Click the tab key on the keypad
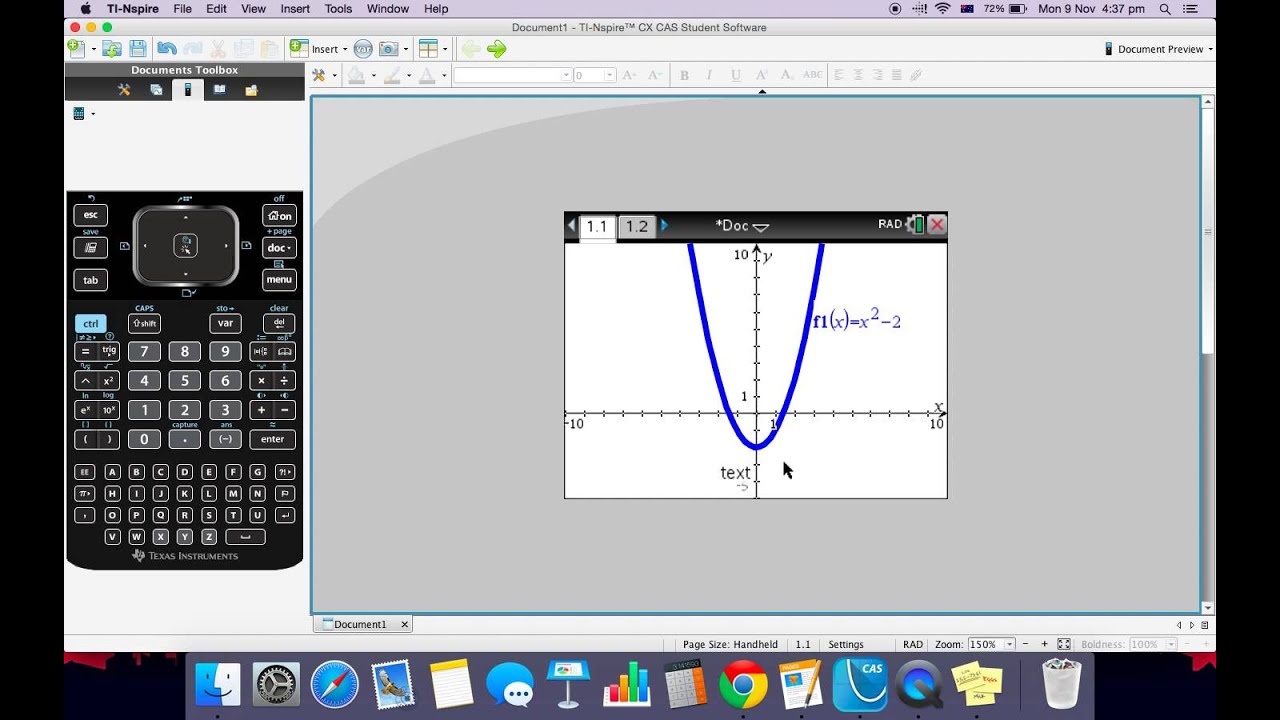Image resolution: width=1280 pixels, height=720 pixels. pos(90,279)
